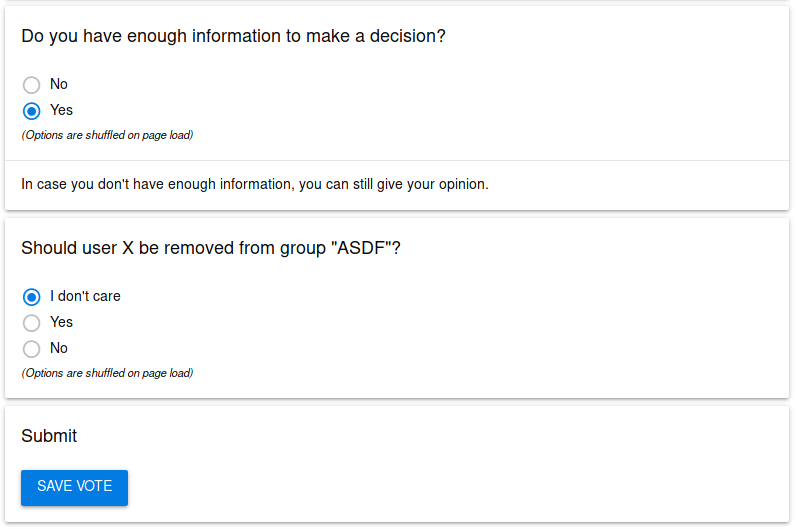This screenshot has width=797, height=529.
Task: Click "No" label text under user removal question
Action: 59,349
